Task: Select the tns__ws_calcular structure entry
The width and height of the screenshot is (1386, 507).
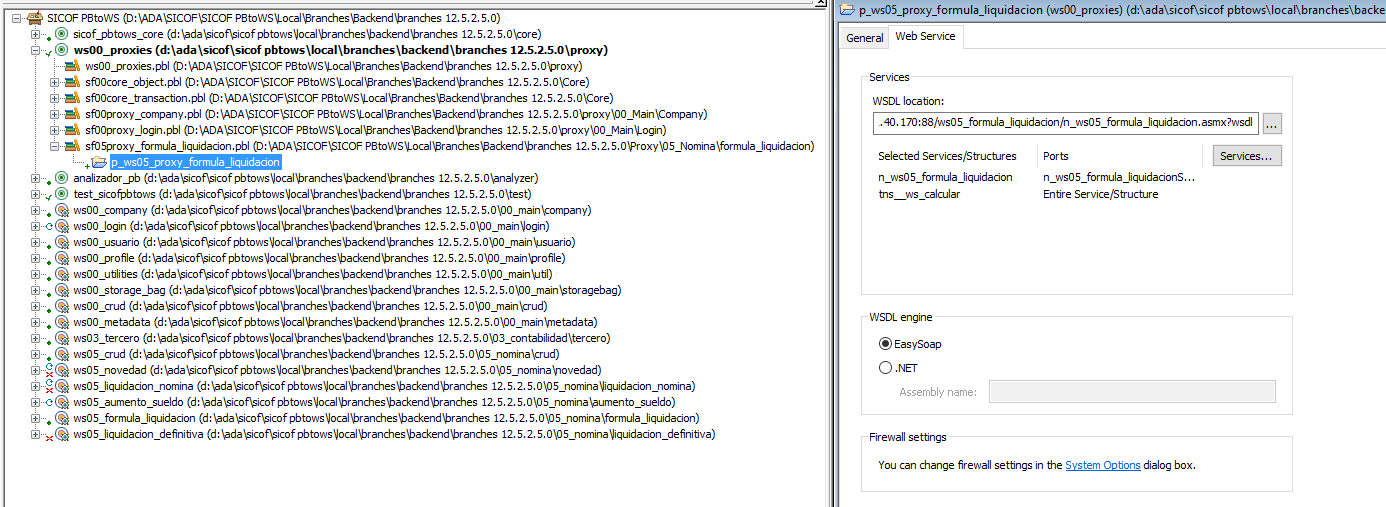Action: [919, 194]
